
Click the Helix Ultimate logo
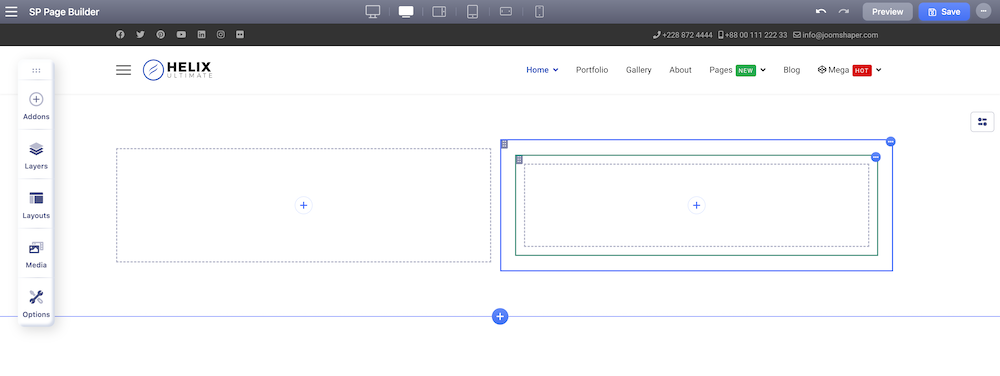[x=177, y=69]
